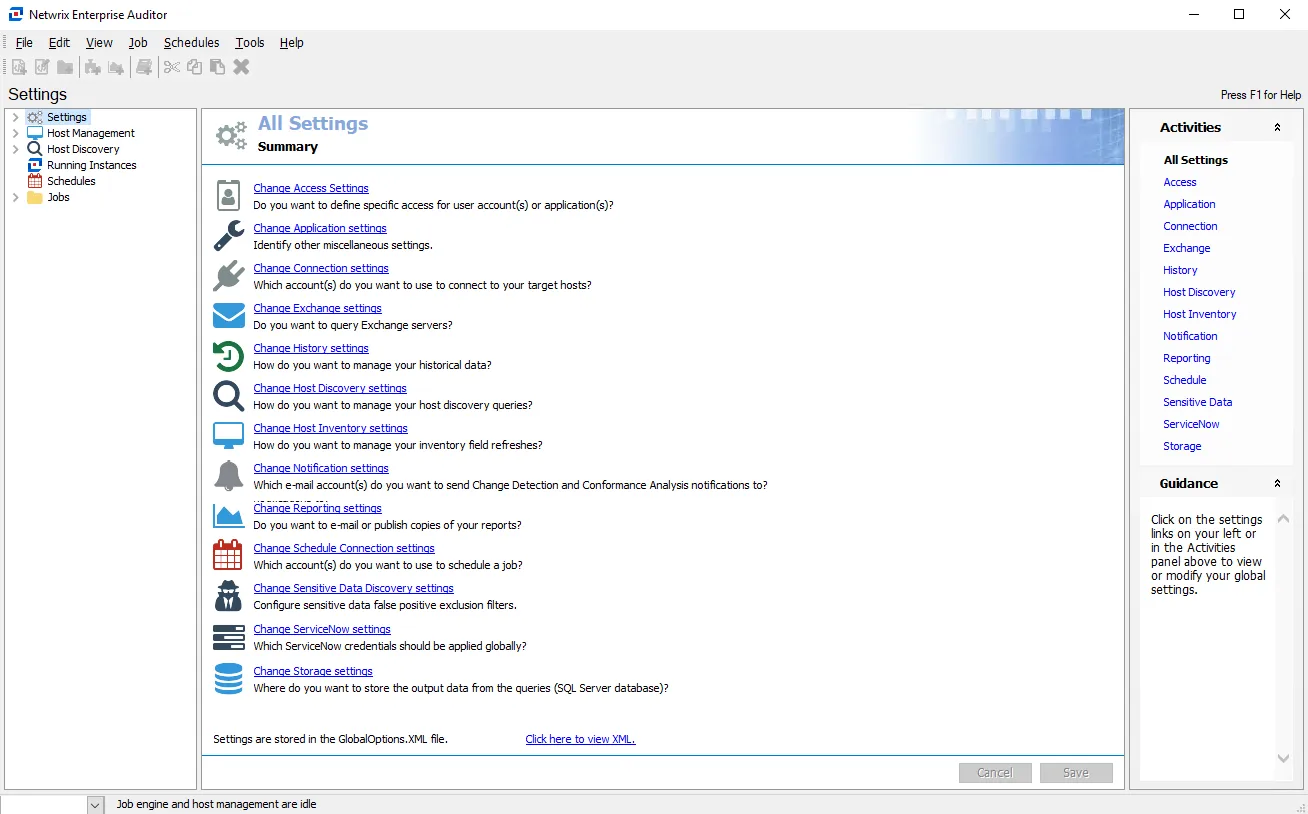Click the server stack ServiceNow icon
This screenshot has width=1308, height=814.
coord(229,637)
